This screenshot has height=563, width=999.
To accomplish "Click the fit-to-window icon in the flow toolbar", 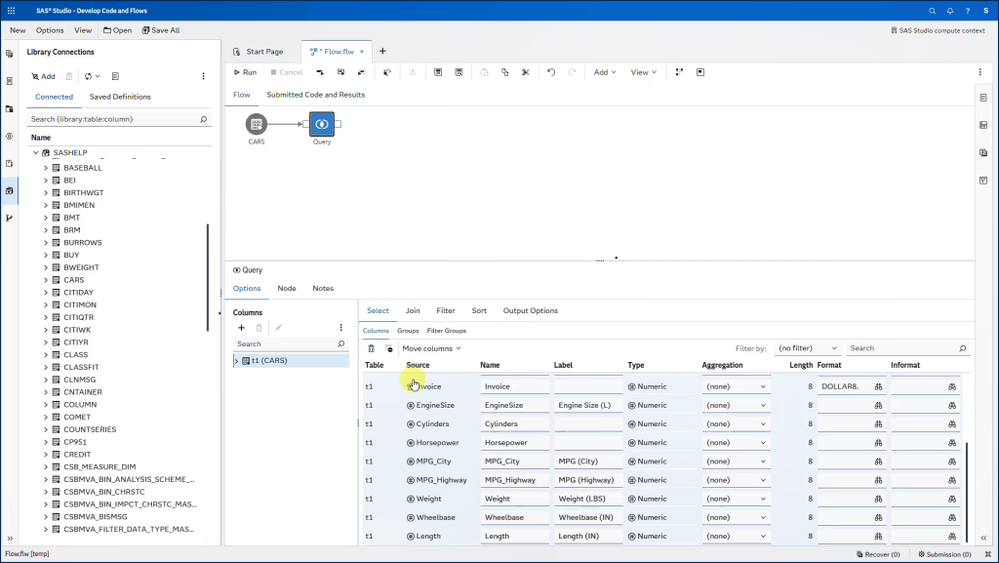I will coord(700,73).
